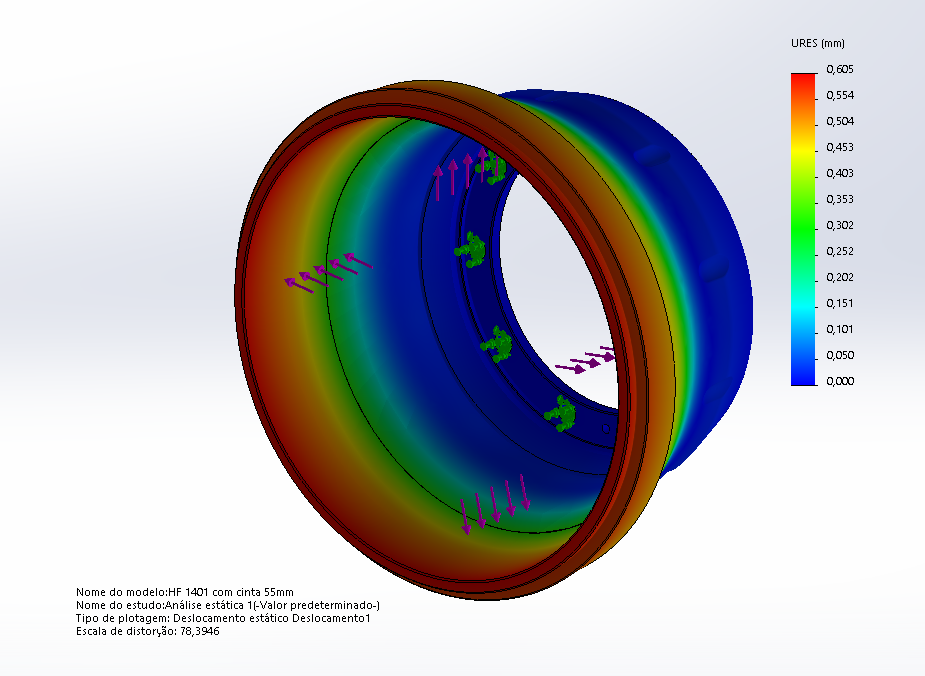Click the maximum legend value 0,605
The image size is (925, 676).
point(839,69)
